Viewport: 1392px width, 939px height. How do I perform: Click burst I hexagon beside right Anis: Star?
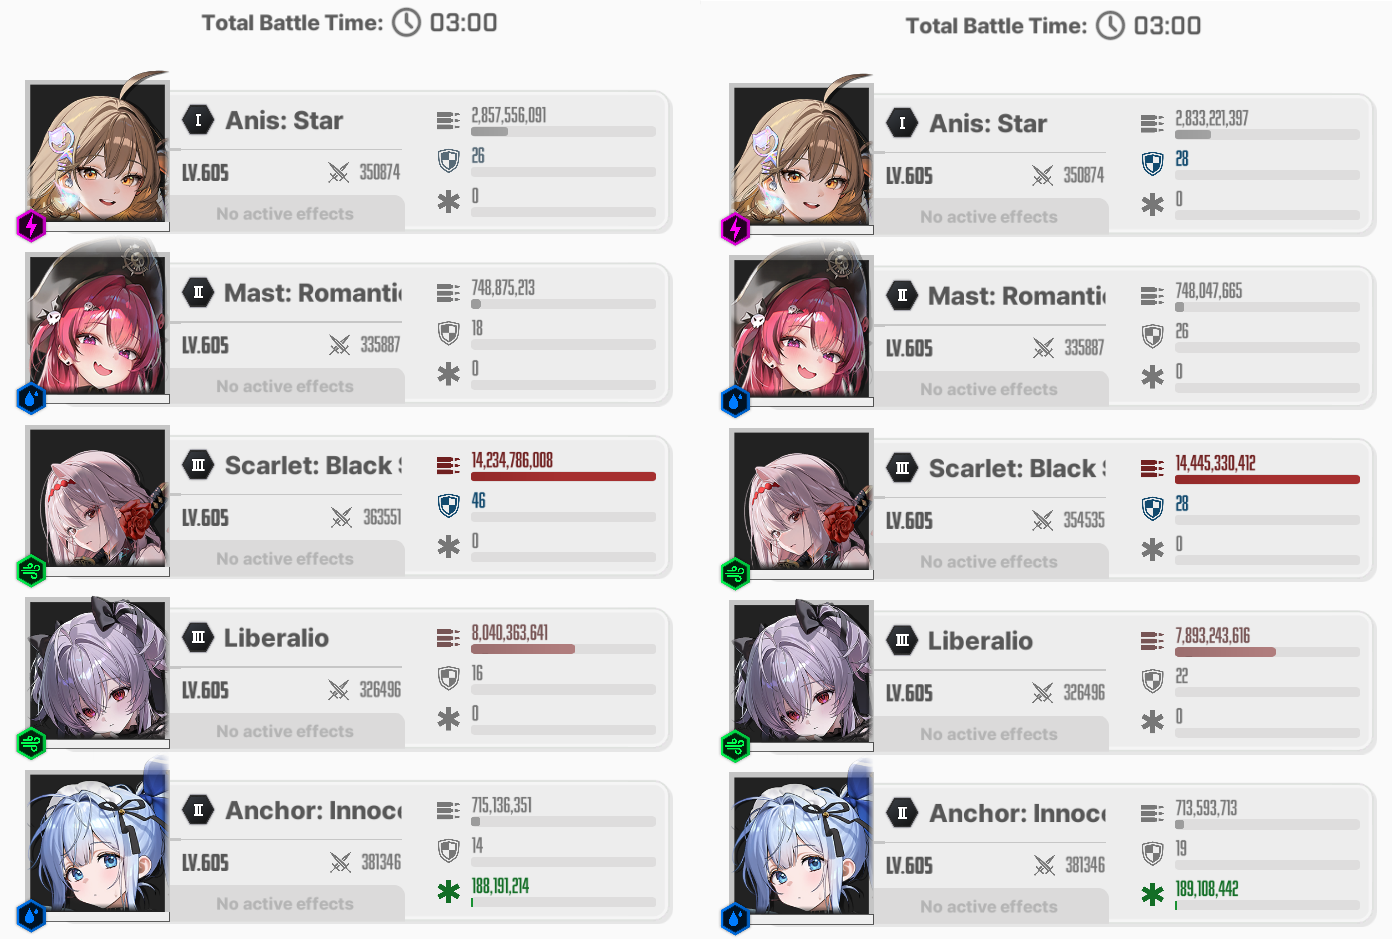click(x=902, y=123)
